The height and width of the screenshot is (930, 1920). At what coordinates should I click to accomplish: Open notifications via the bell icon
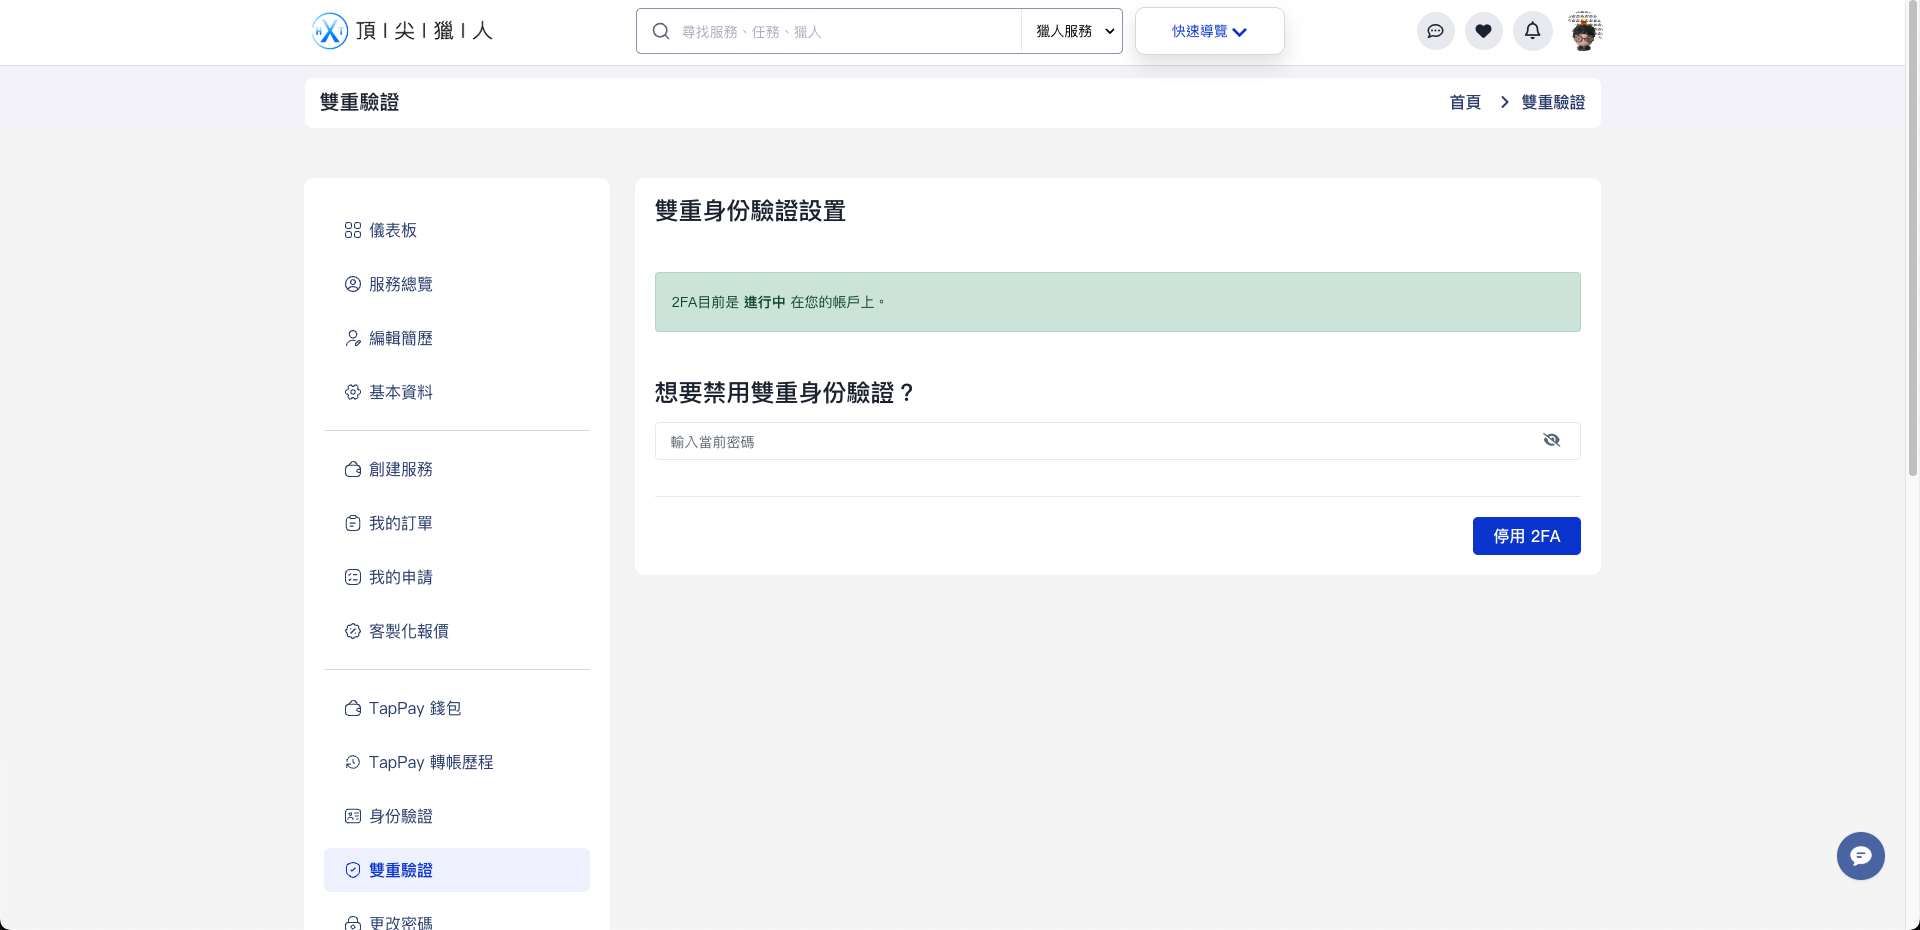point(1532,31)
